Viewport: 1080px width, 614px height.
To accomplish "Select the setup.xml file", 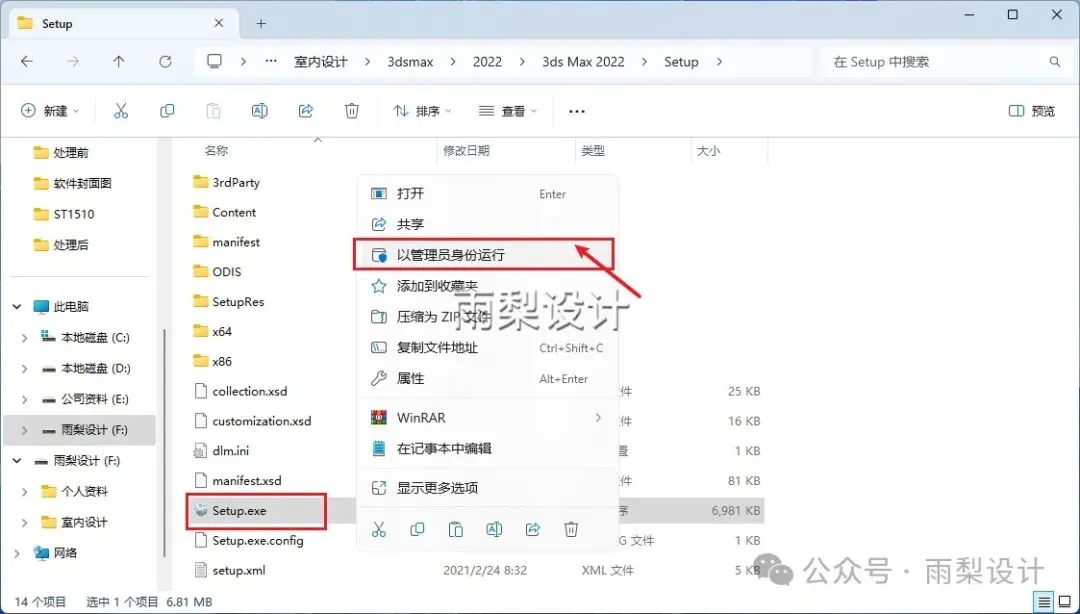I will (229, 571).
